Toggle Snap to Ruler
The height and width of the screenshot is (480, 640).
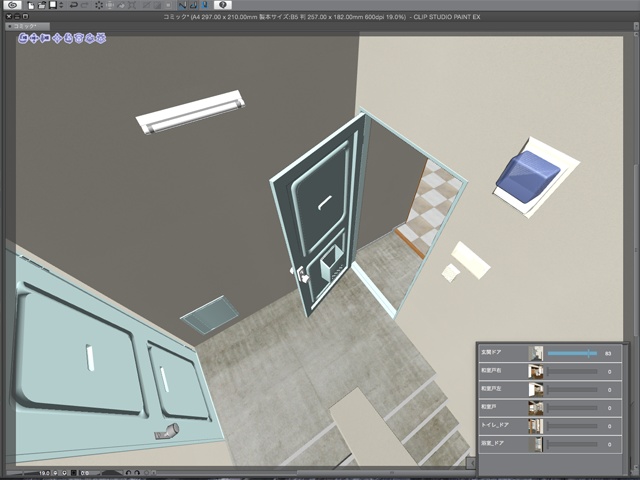point(182,5)
